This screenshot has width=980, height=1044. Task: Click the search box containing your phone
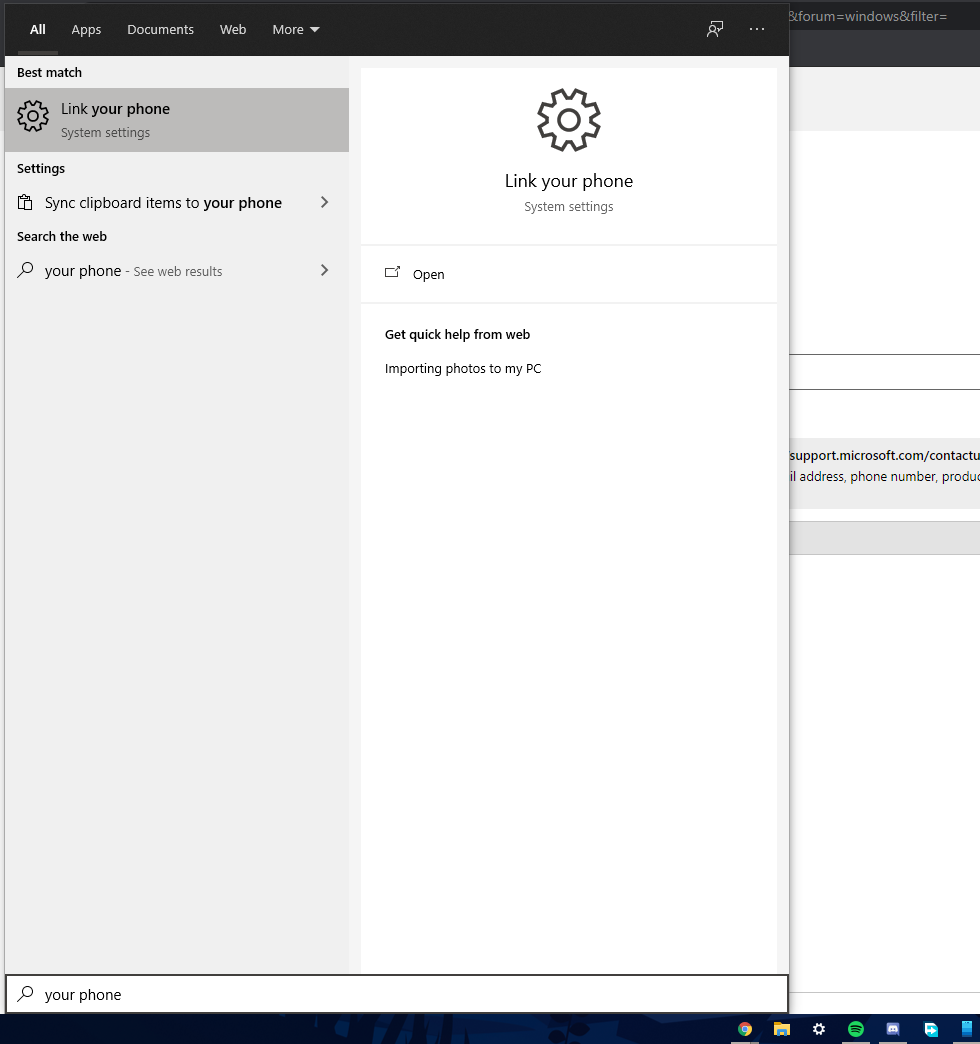pyautogui.click(x=397, y=995)
